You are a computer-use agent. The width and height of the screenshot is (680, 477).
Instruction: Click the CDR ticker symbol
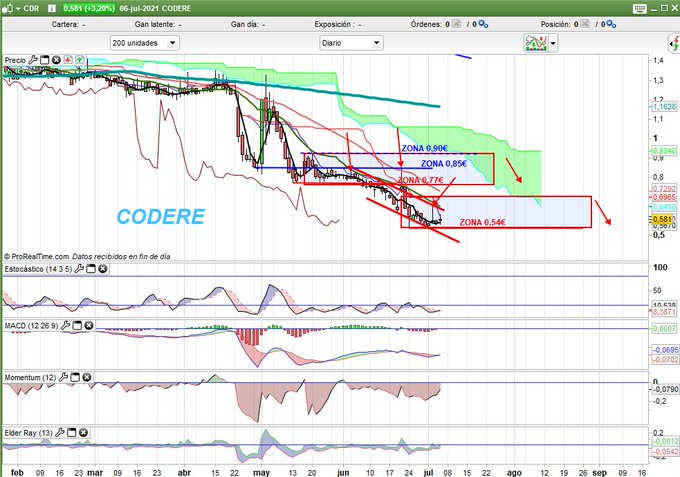[x=31, y=8]
